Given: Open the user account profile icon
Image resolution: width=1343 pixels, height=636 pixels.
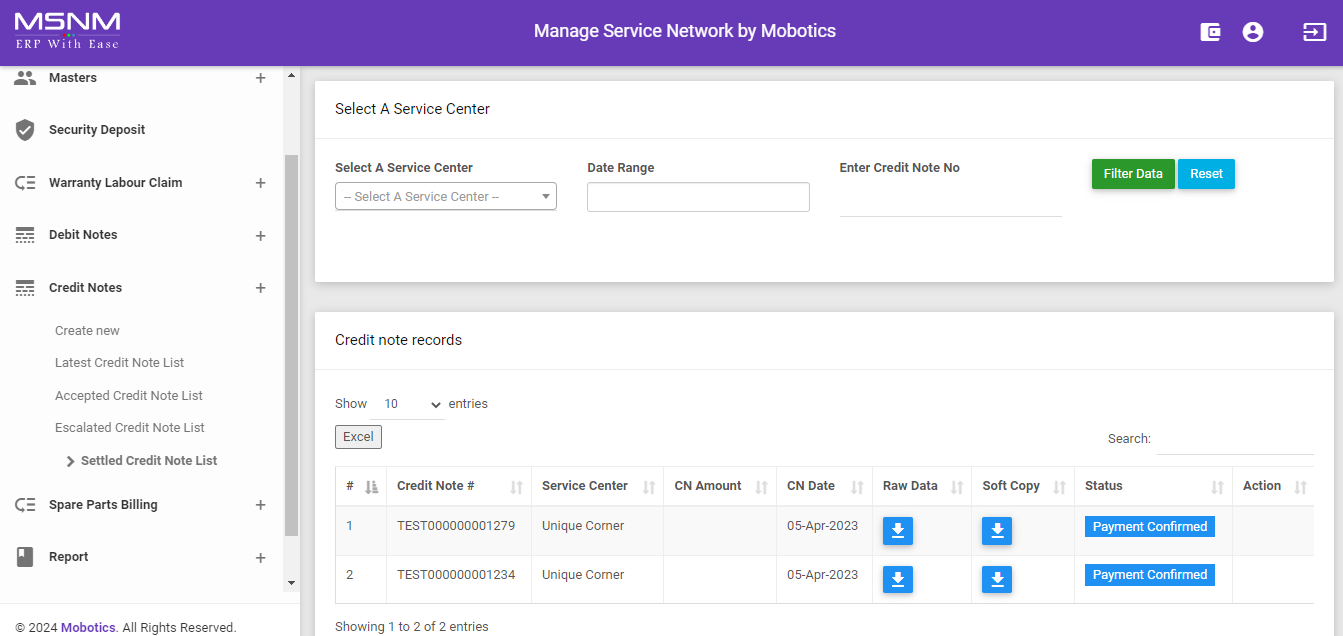Looking at the screenshot, I should (1253, 32).
